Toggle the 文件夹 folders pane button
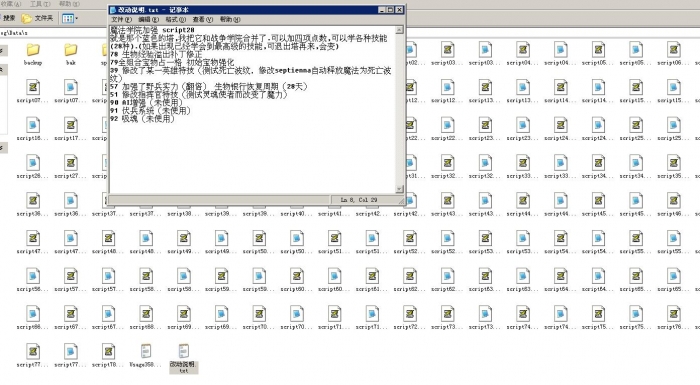Viewport: 700px width, 385px height. point(38,18)
